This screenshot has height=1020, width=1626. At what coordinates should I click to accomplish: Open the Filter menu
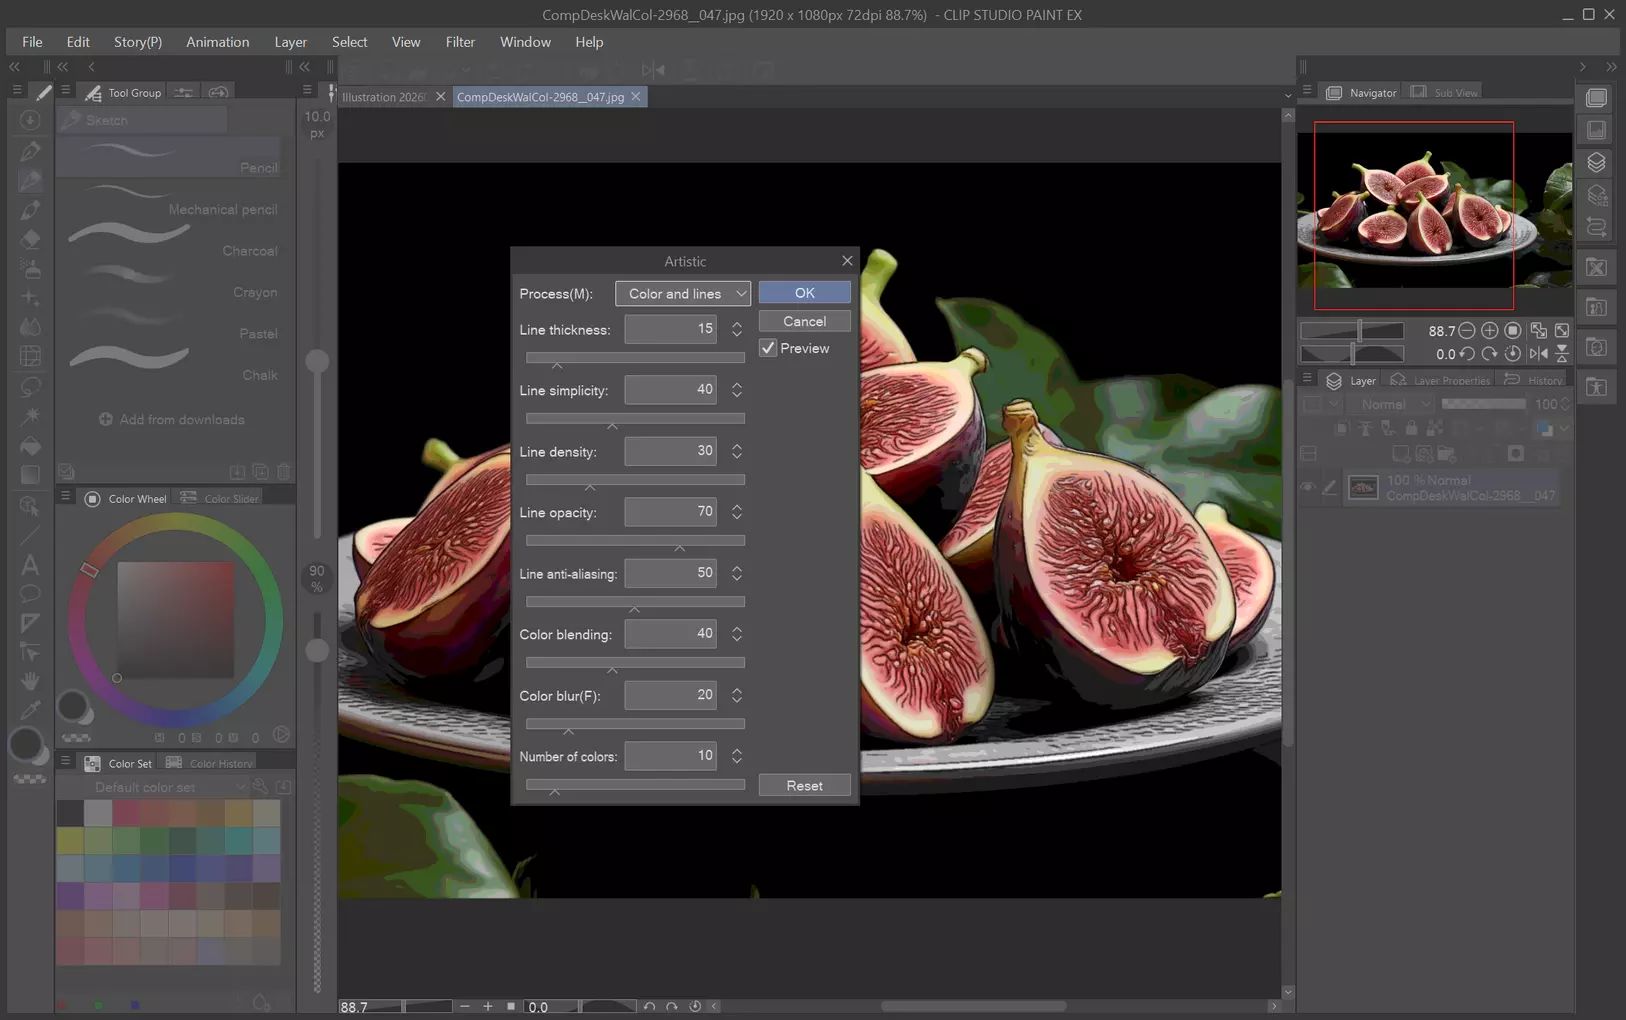(460, 42)
